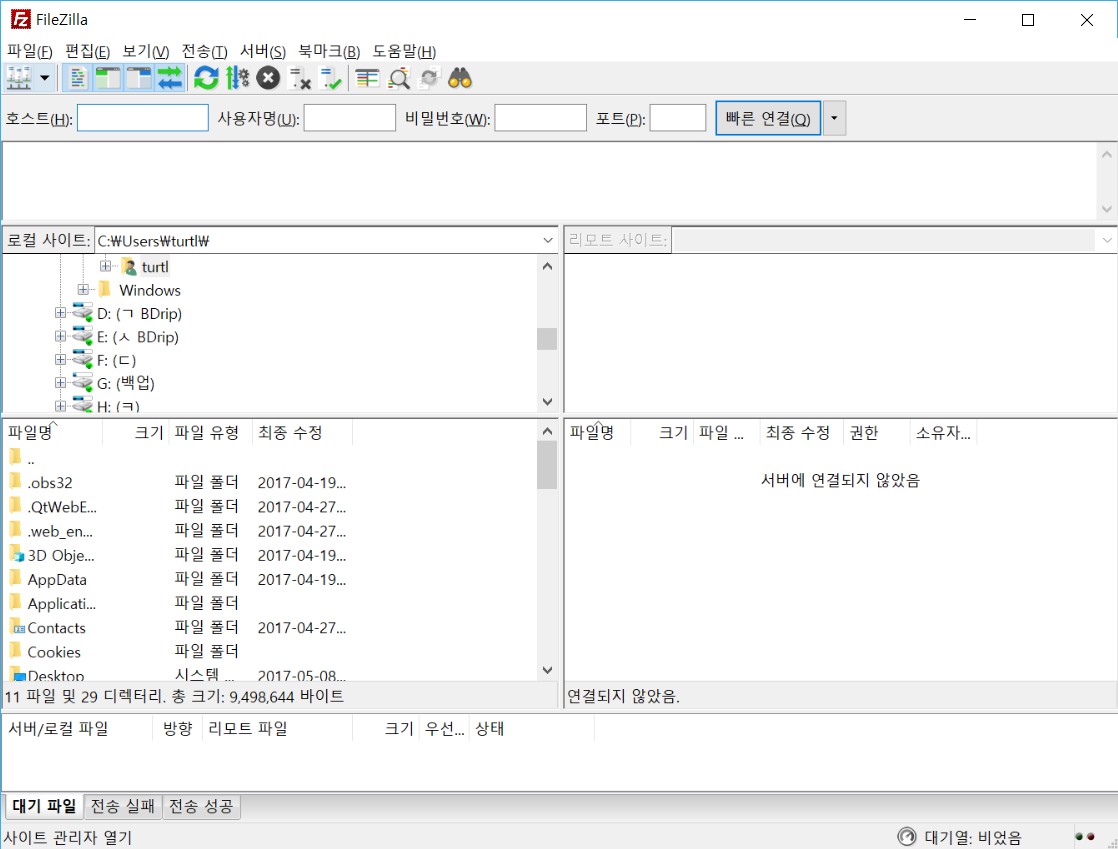Image resolution: width=1118 pixels, height=849 pixels.
Task: Switch to the 전송 성공 tab
Action: 201,806
